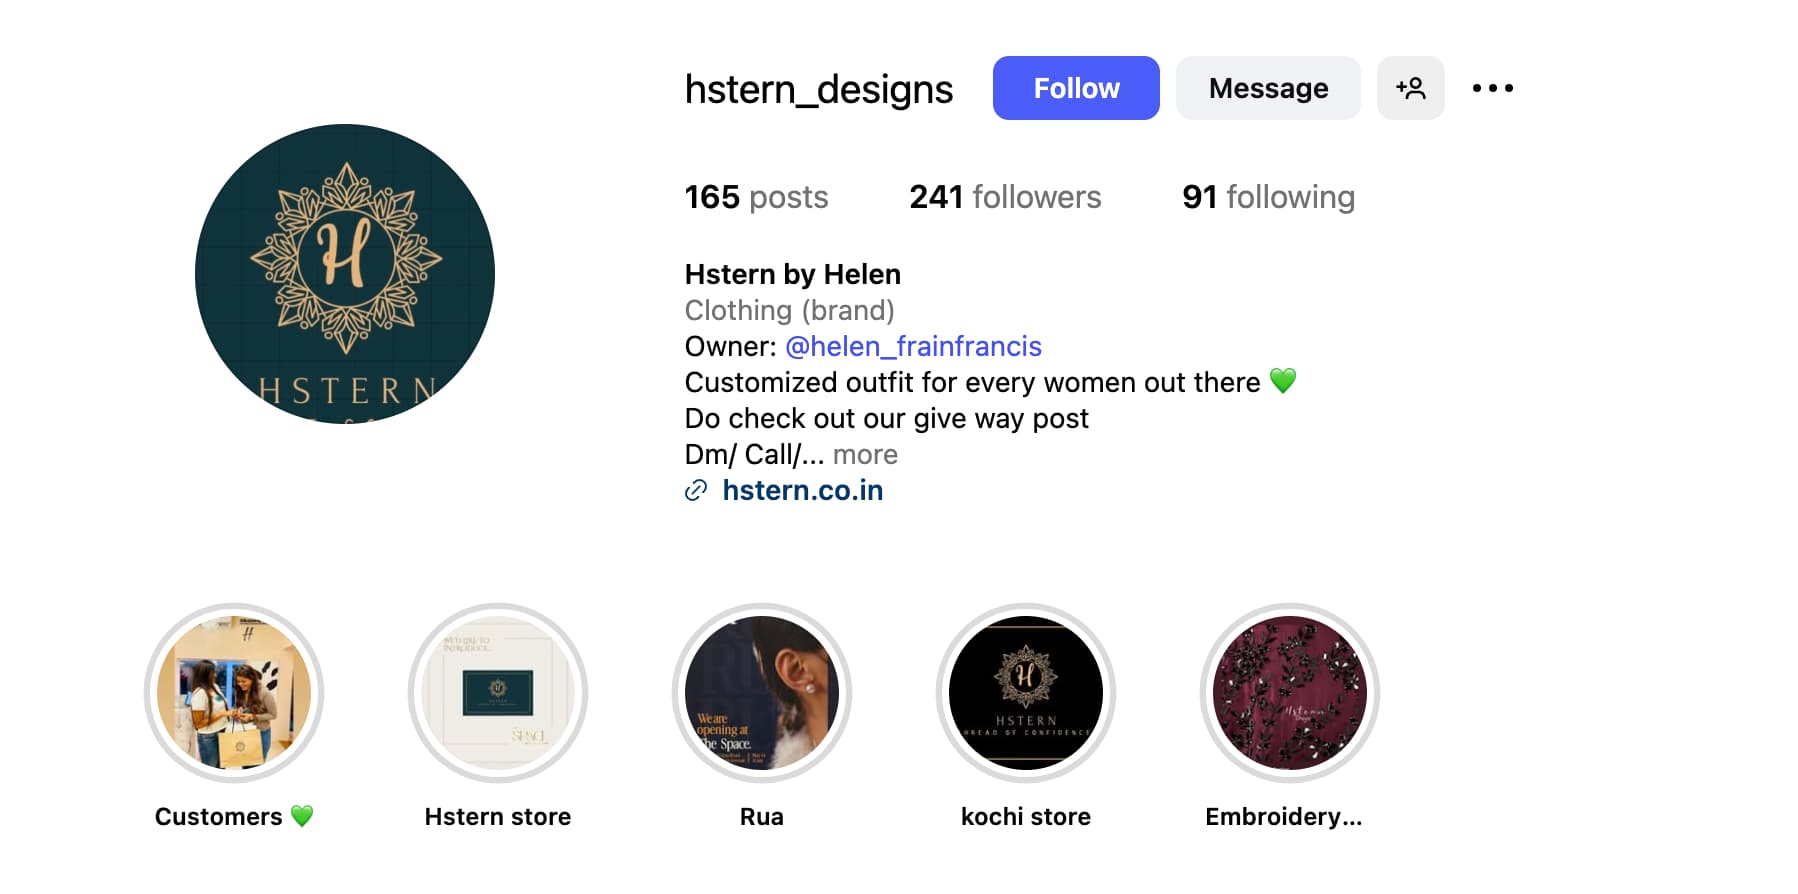
Task: Open the three-dot more options menu
Action: 1492,88
